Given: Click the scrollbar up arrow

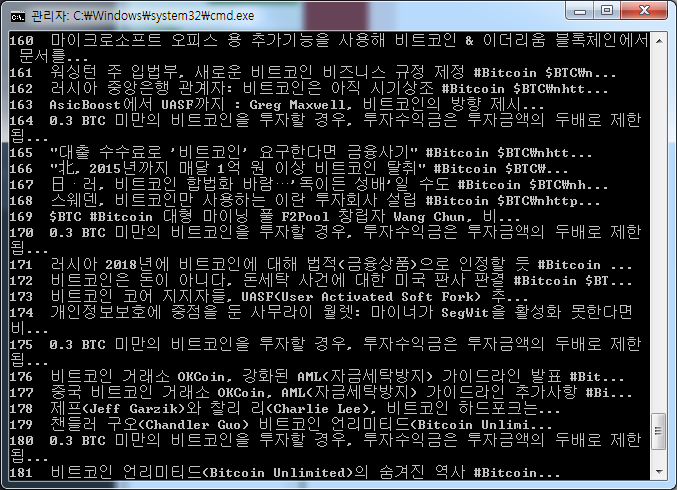Looking at the screenshot, I should click(659, 41).
